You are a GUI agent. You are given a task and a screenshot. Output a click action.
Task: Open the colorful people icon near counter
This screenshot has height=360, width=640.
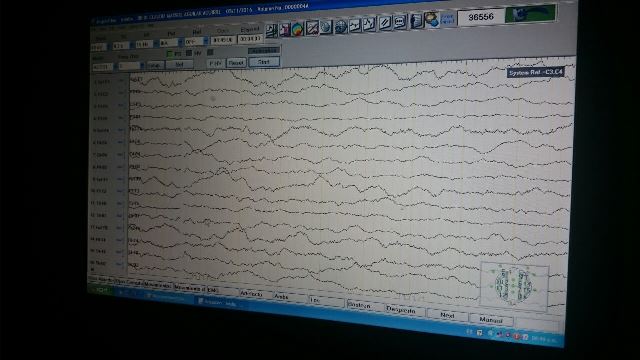click(x=431, y=20)
